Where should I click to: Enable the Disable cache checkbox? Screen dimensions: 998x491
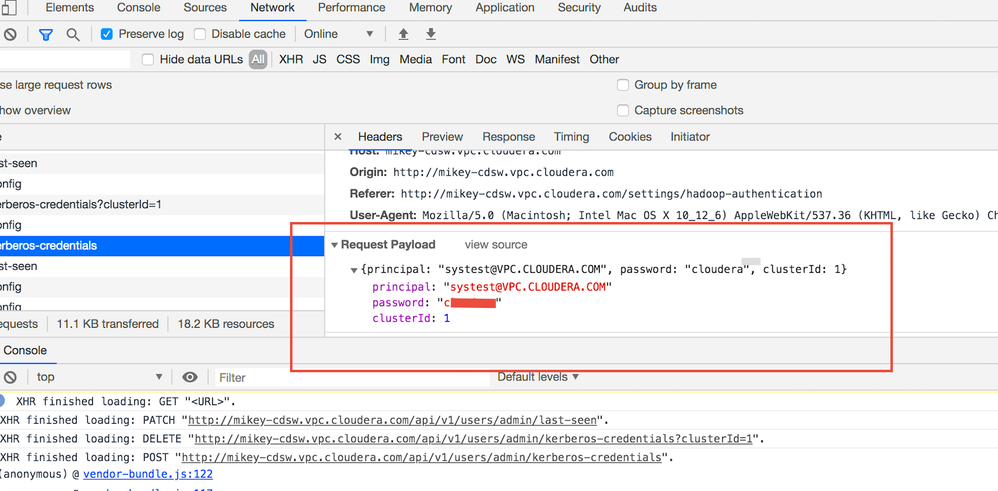click(200, 34)
